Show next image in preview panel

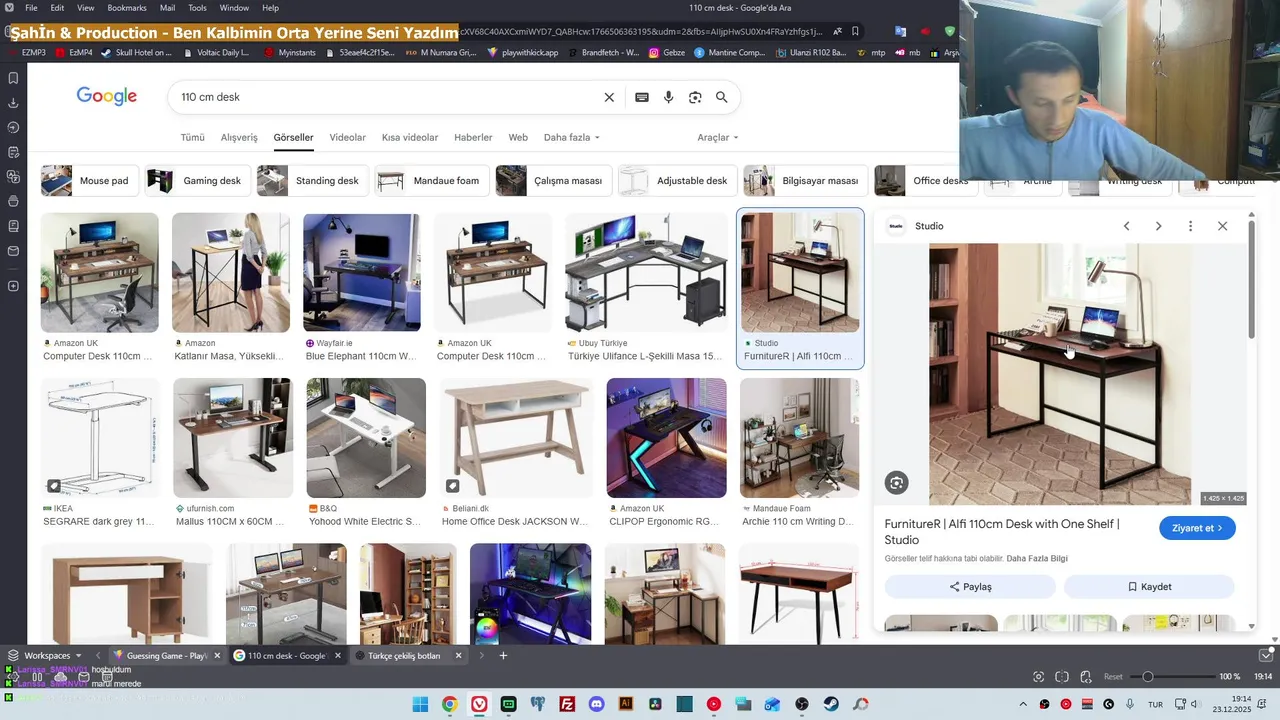point(1158,226)
